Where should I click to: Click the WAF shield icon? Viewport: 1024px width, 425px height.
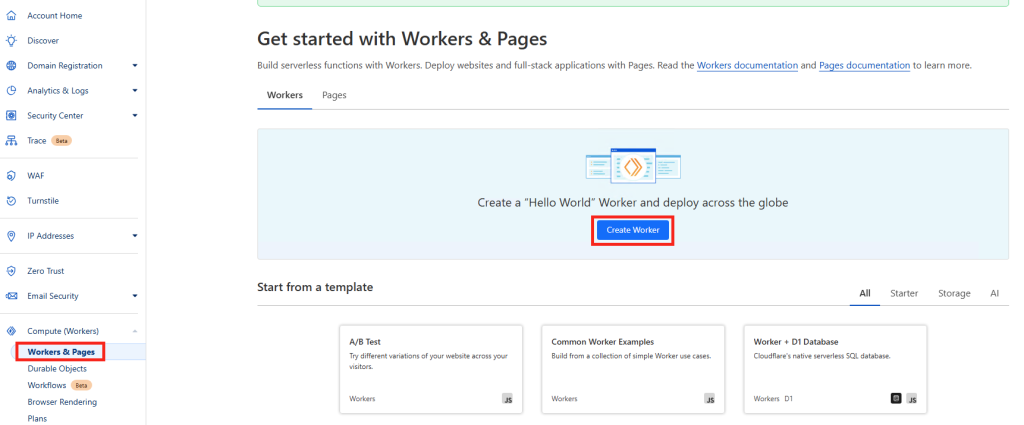click(x=11, y=176)
